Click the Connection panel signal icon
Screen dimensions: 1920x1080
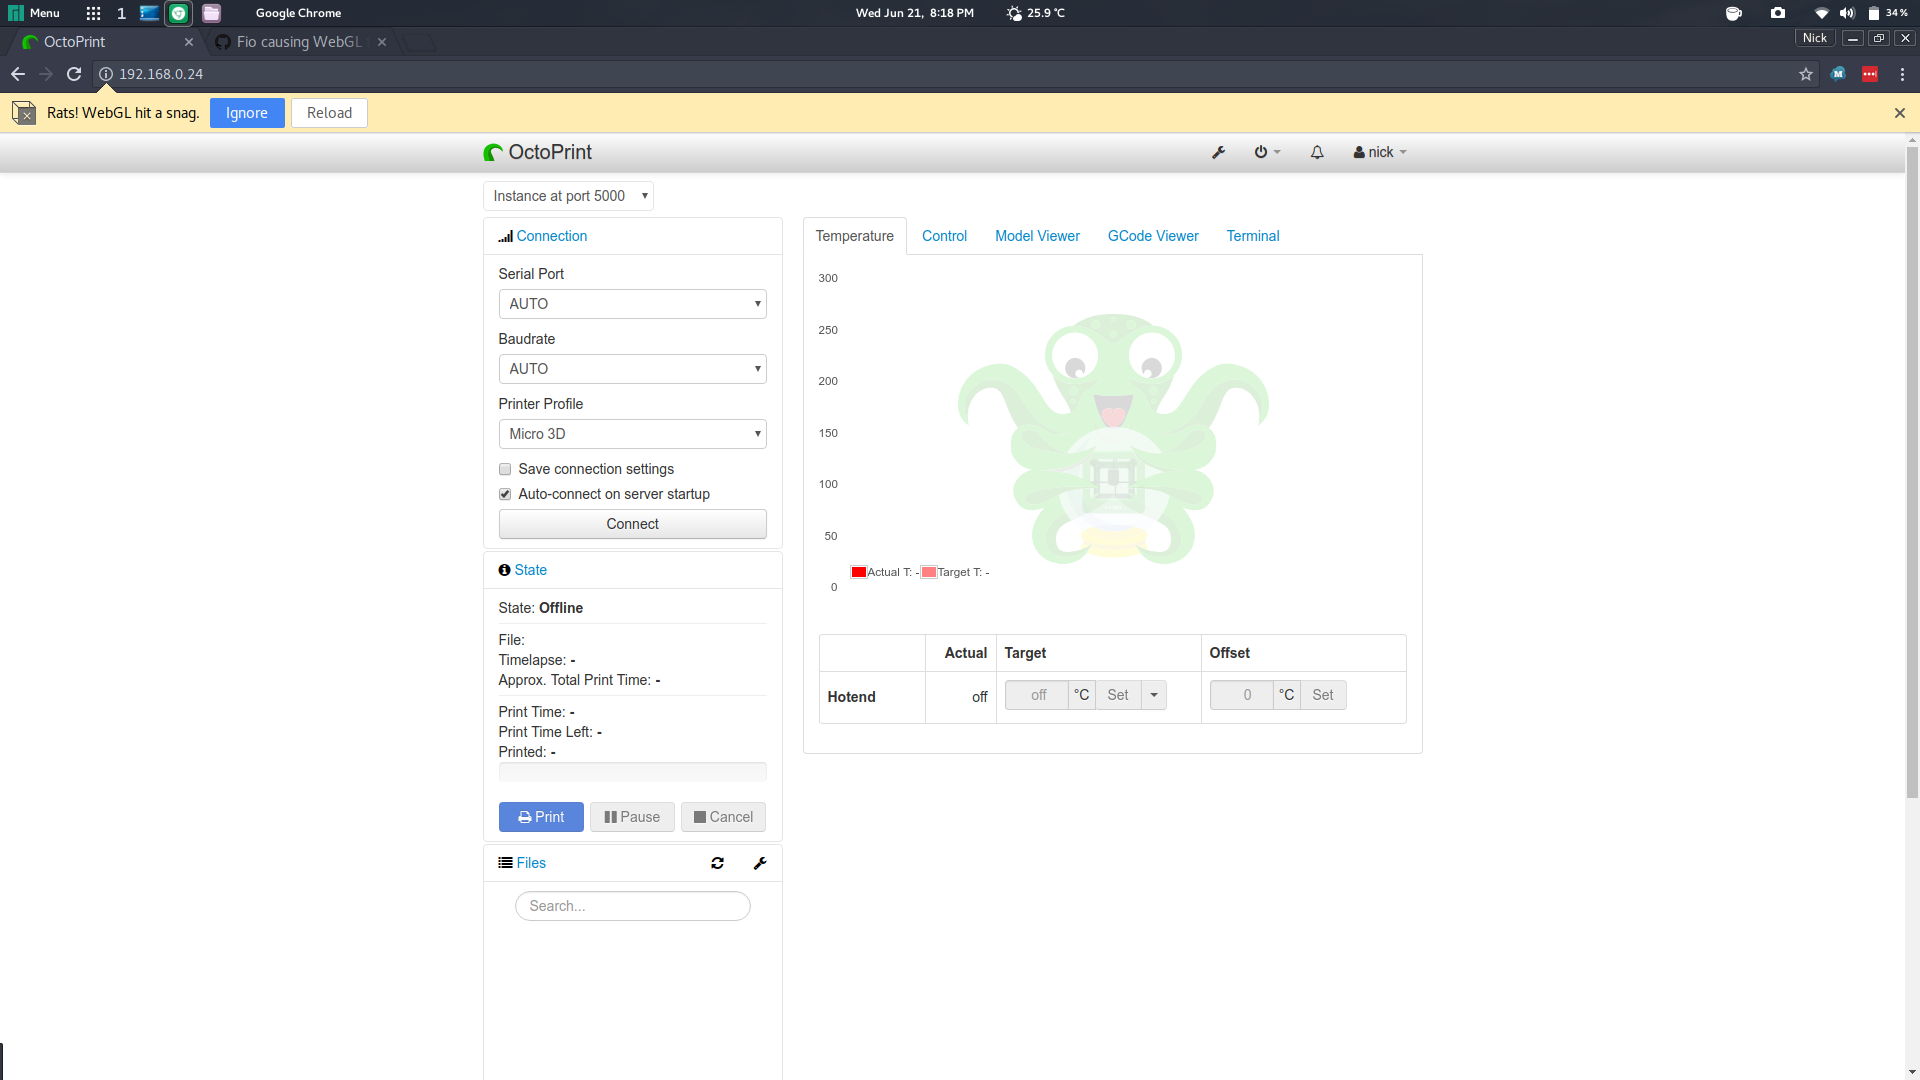pos(506,236)
